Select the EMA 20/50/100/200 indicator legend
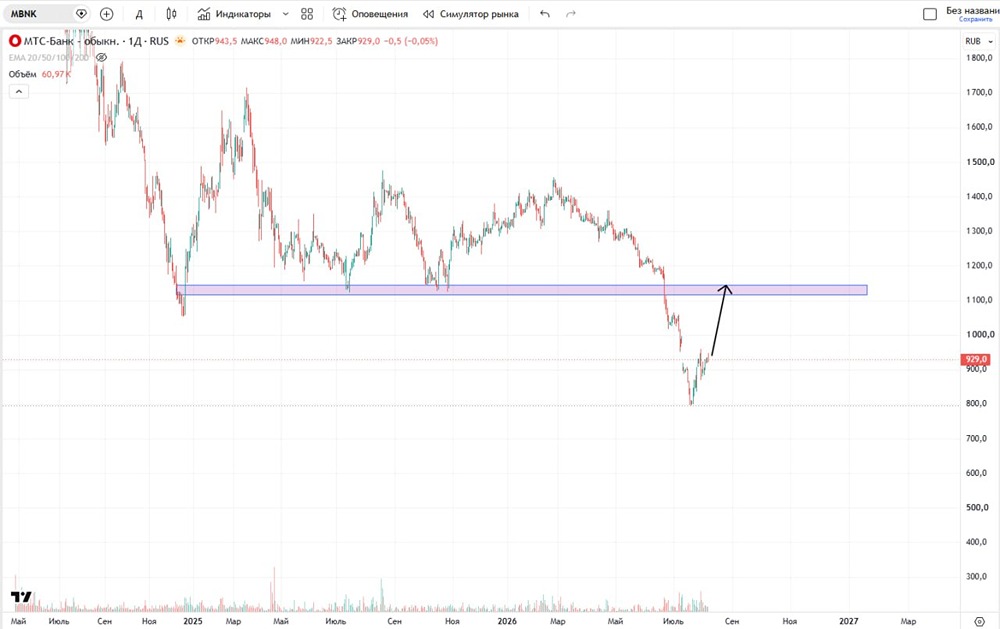The width and height of the screenshot is (1000, 629). [48, 57]
